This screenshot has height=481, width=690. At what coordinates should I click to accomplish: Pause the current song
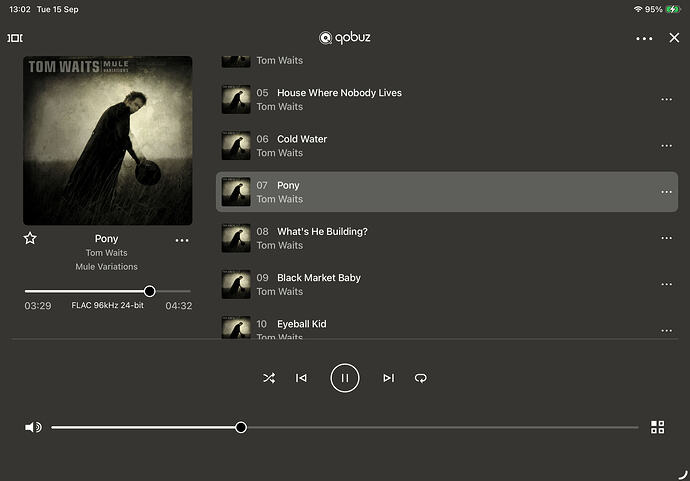click(x=345, y=378)
